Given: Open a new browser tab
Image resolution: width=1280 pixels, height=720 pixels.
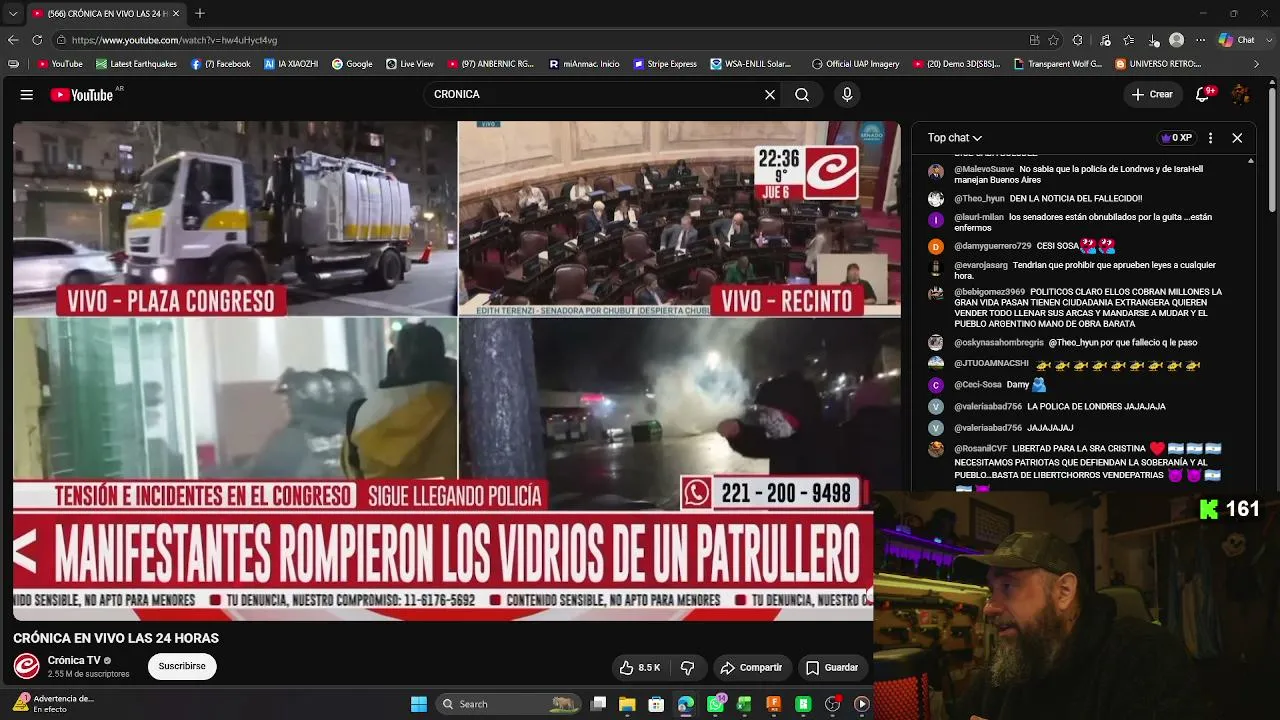Looking at the screenshot, I should click(x=200, y=13).
